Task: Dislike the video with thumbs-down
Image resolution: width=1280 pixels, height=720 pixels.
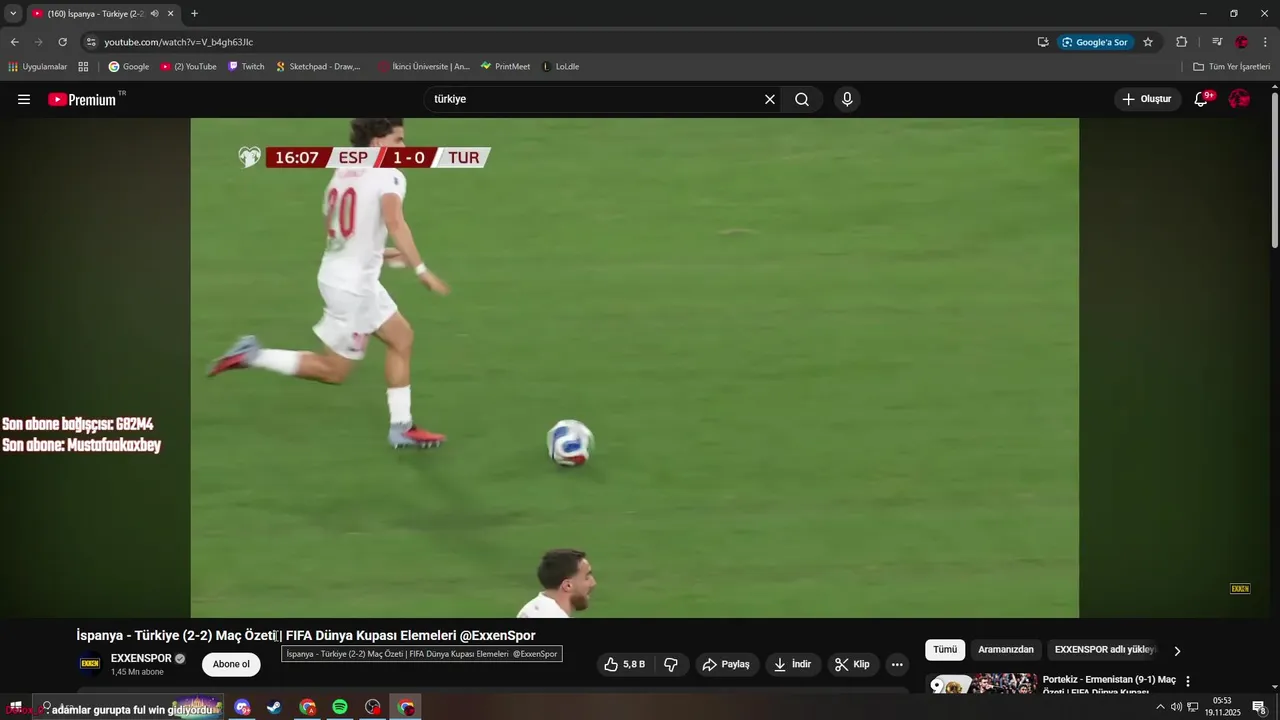Action: point(671,664)
